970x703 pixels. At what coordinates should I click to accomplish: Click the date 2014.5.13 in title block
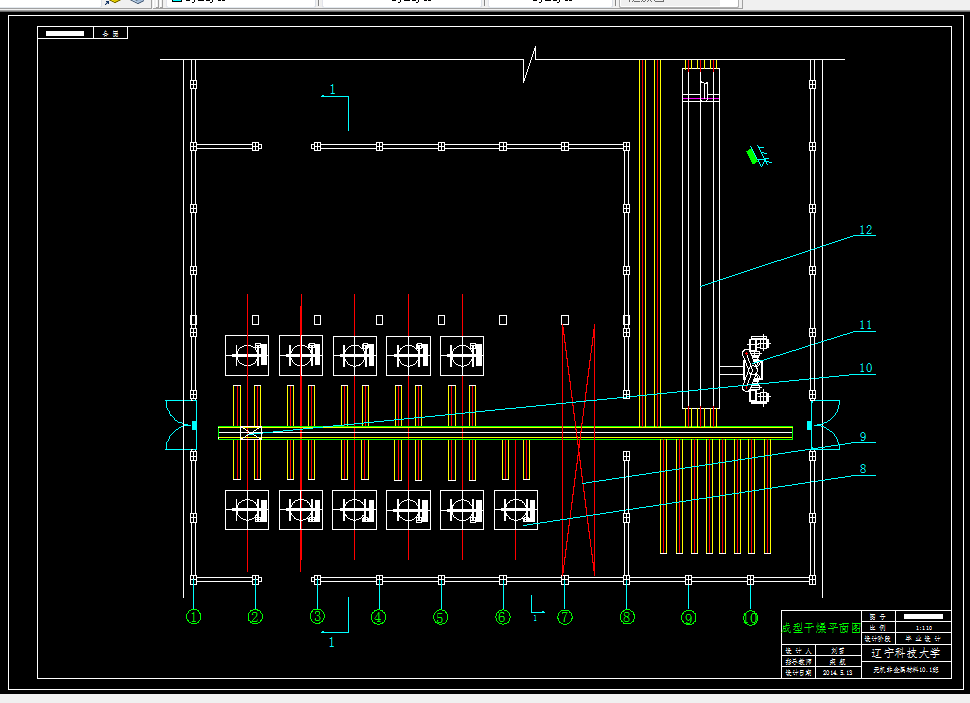click(x=838, y=673)
